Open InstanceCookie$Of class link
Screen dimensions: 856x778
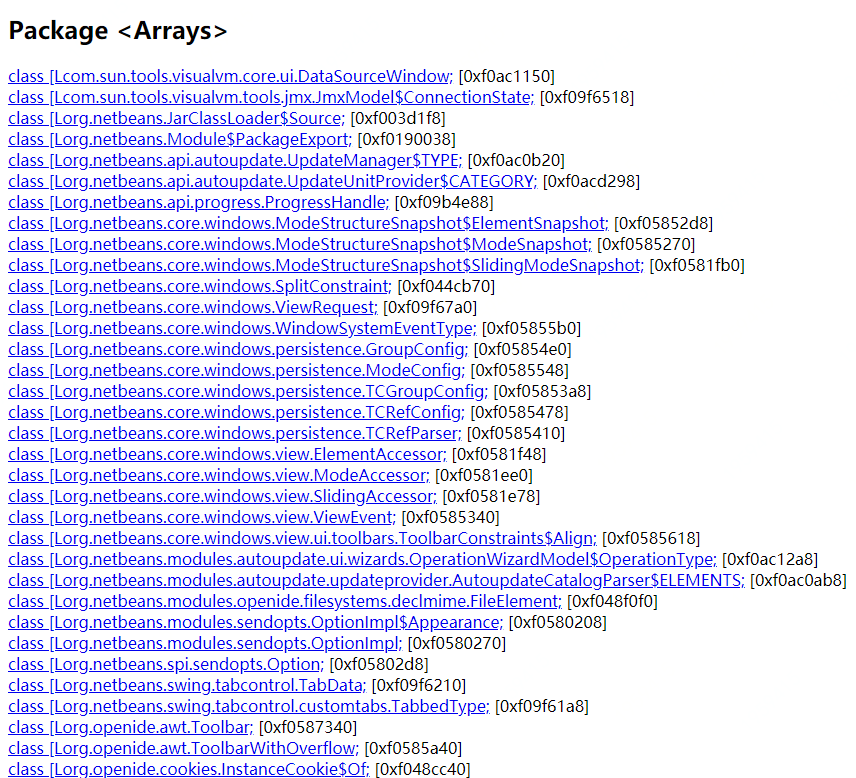coord(189,770)
